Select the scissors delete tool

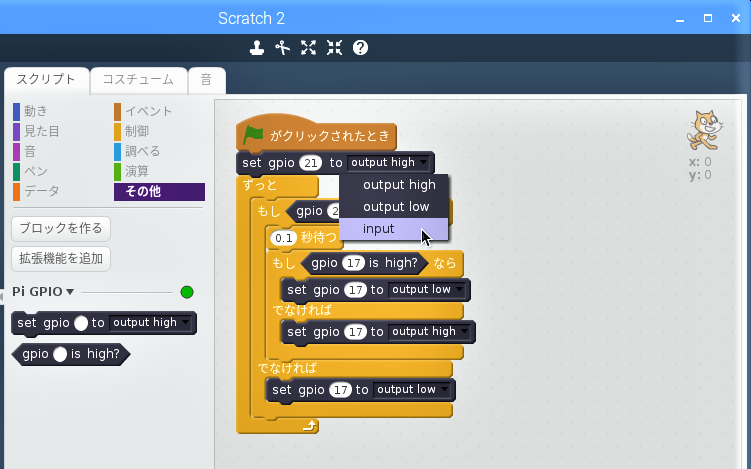[x=283, y=47]
